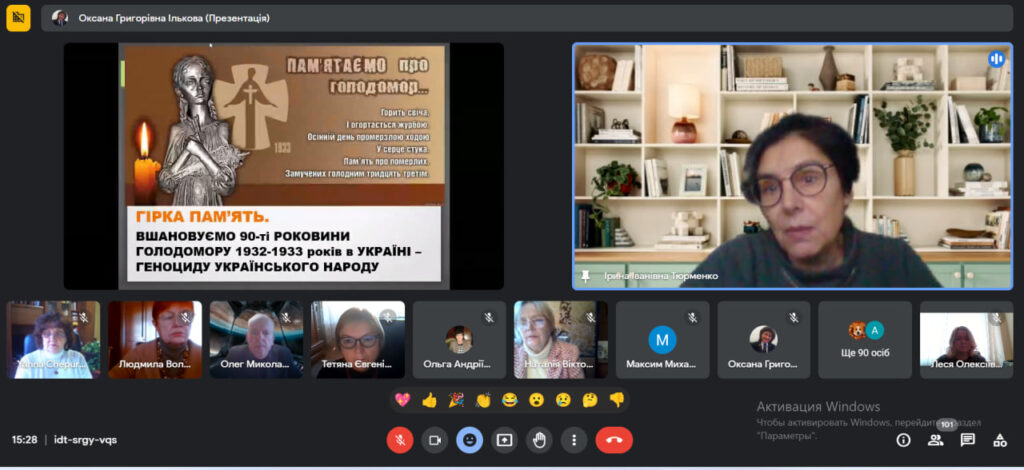
Task: Send the clapping hands reaction
Action: (x=483, y=400)
